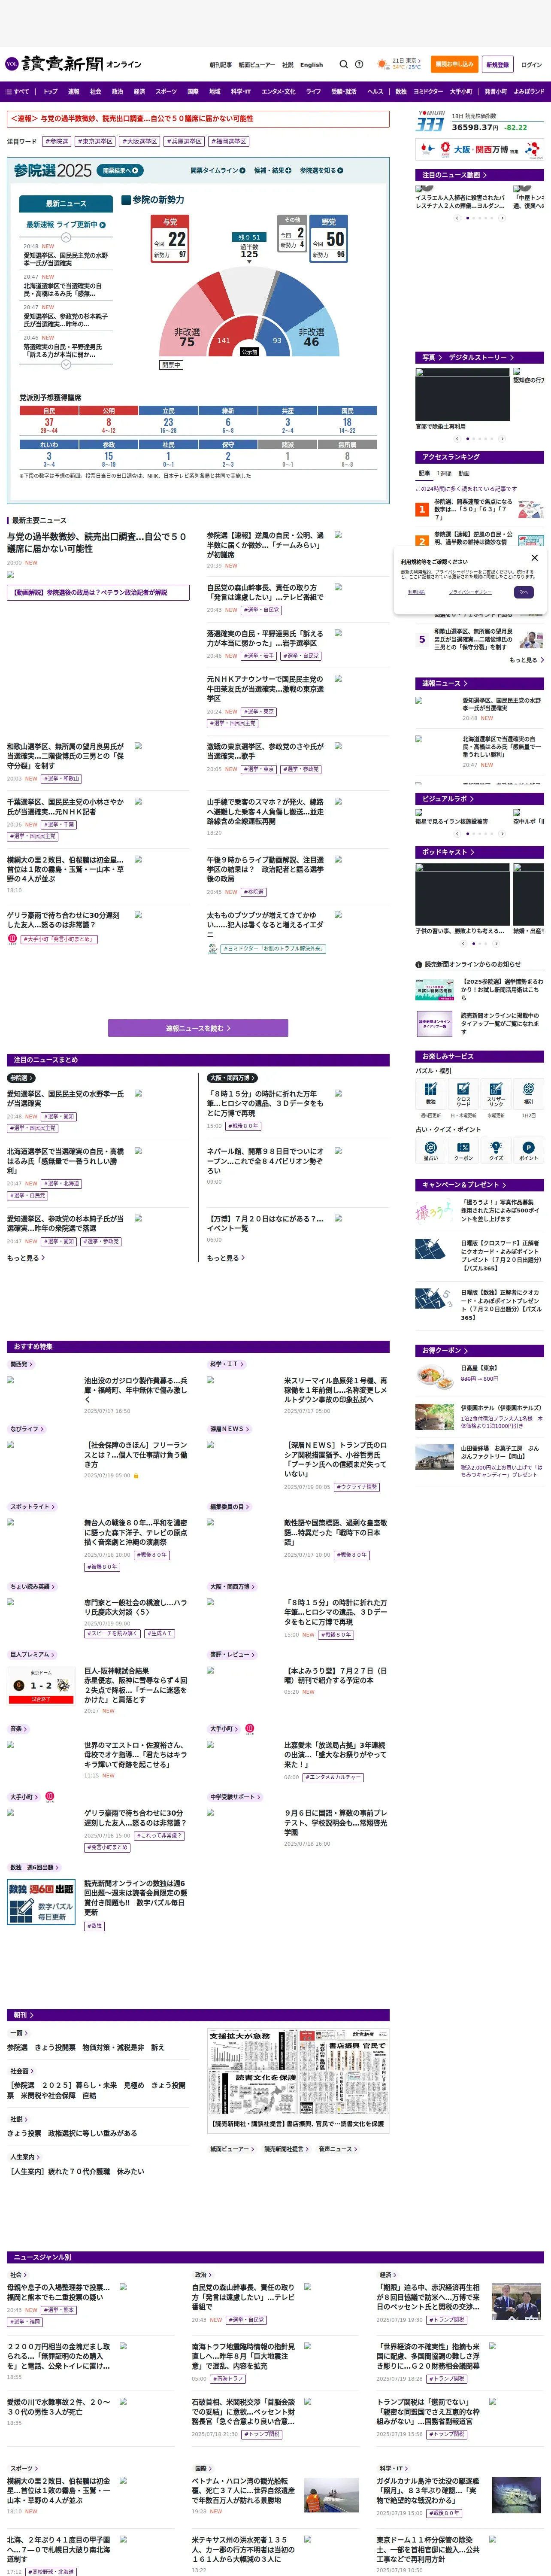Open the 速報ニュース sidebar section header
Image resolution: width=551 pixels, height=2576 pixels.
pyautogui.click(x=480, y=683)
